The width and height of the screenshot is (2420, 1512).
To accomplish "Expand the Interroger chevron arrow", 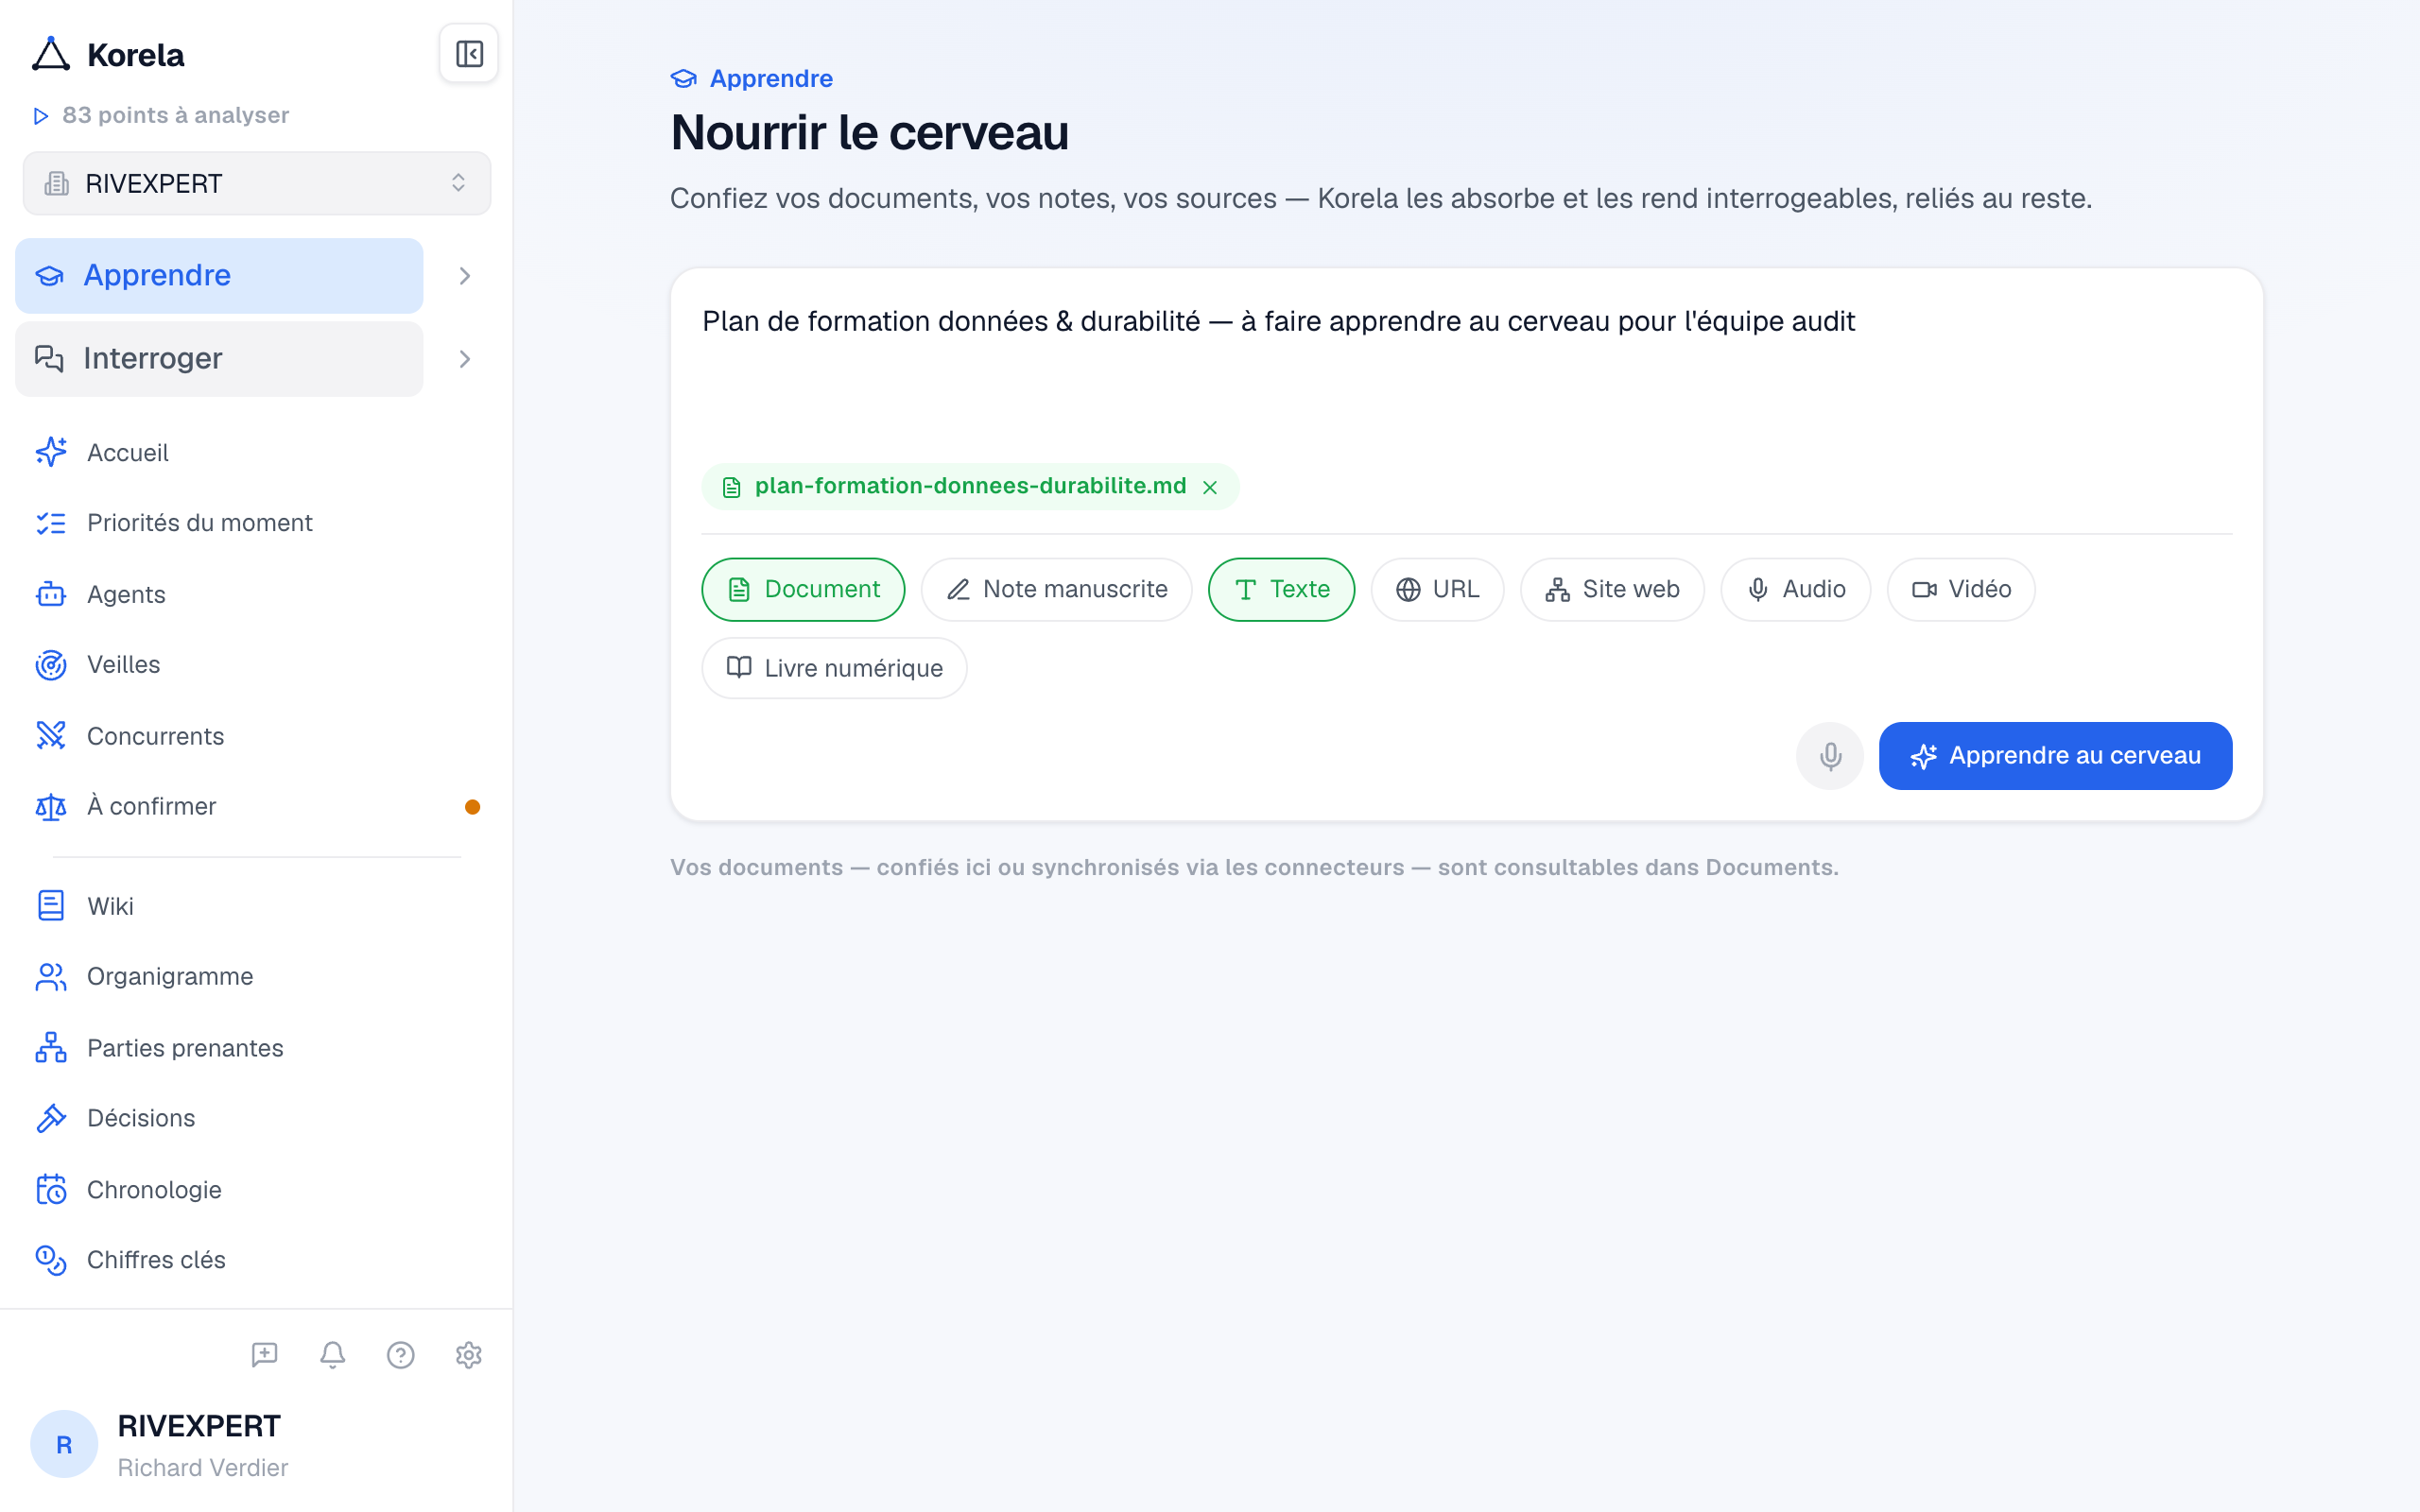I will click(465, 359).
